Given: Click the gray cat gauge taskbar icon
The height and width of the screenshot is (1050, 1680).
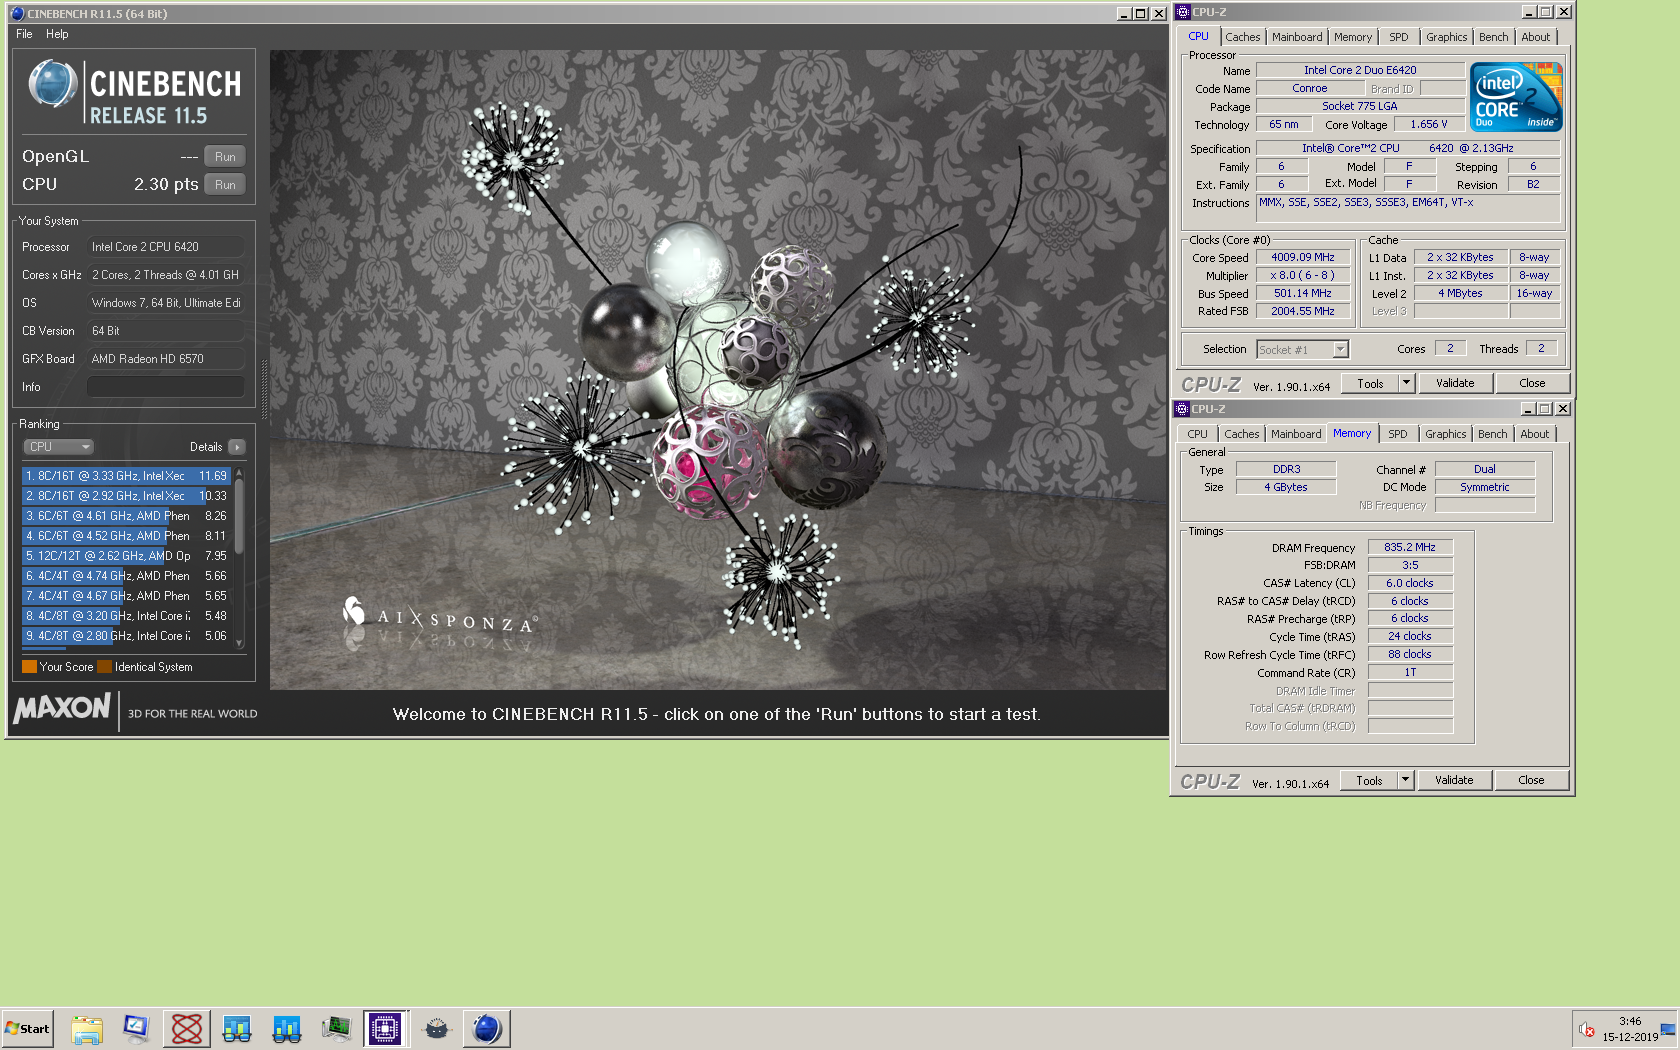Looking at the screenshot, I should [x=437, y=1029].
